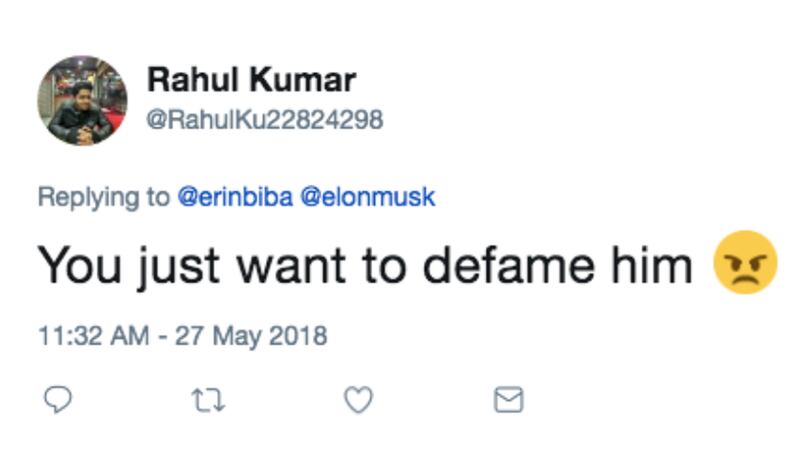
Task: Click the "Replying to" label
Action: pyautogui.click(x=103, y=197)
